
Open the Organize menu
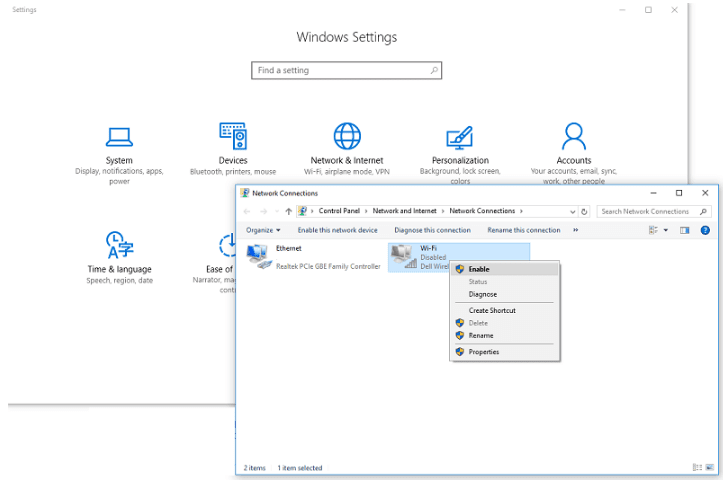pyautogui.click(x=263, y=230)
